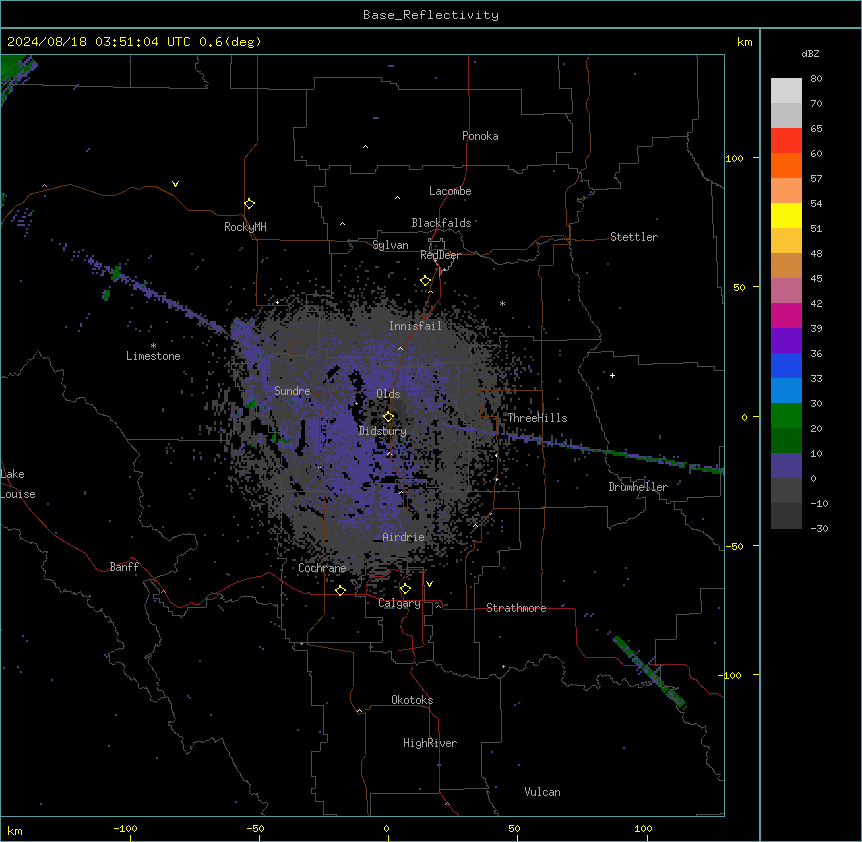Click the dBZ legend heading
Image resolution: width=862 pixels, height=842 pixels.
[810, 53]
